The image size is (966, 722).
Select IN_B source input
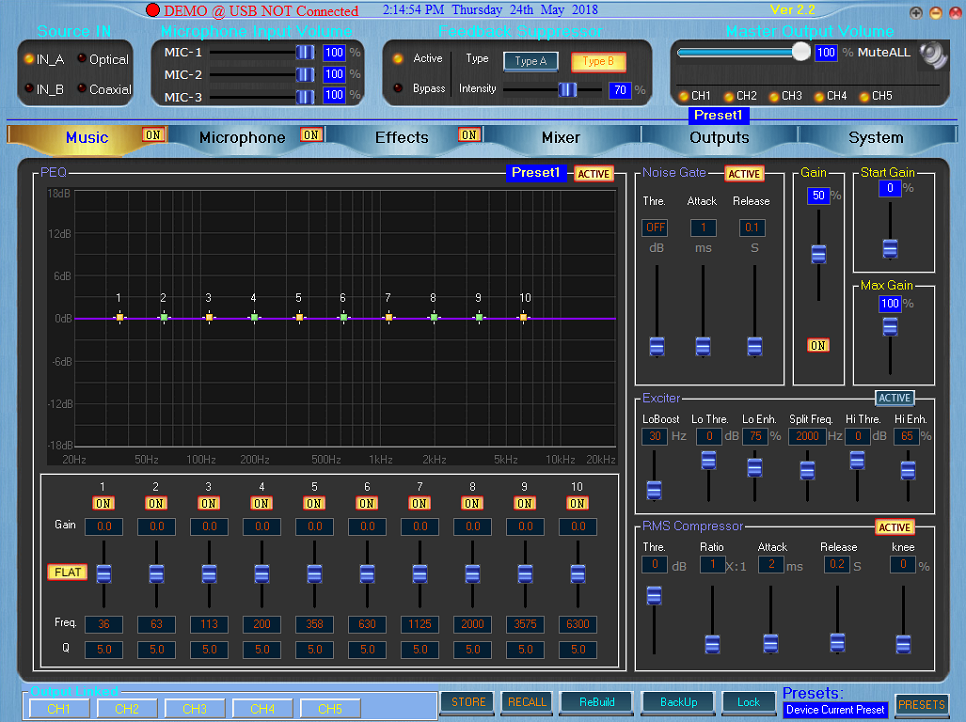(28, 88)
